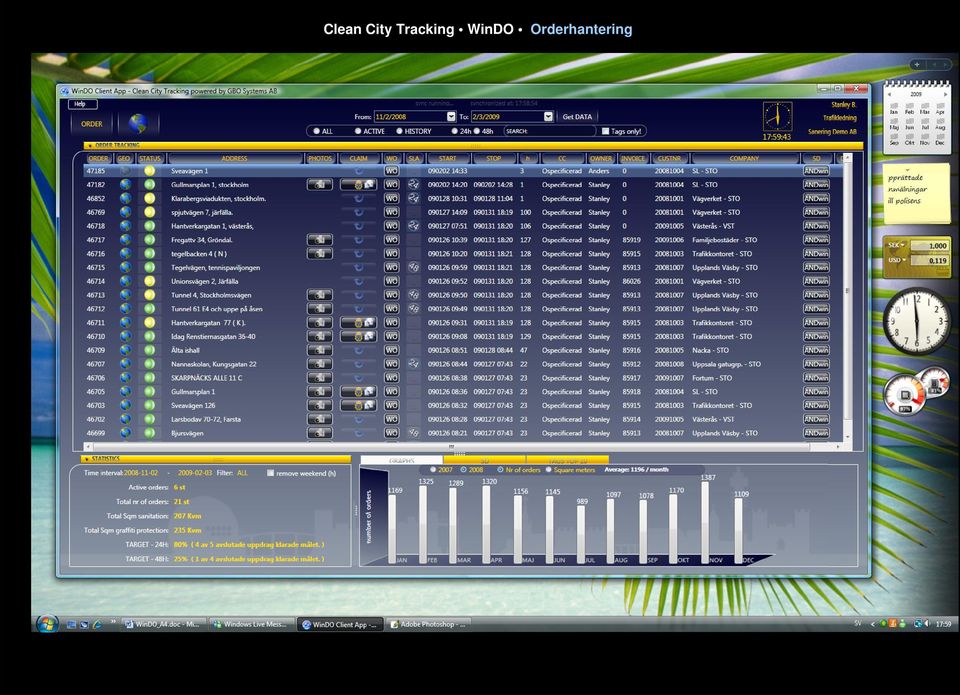Select the ALL filter radio button
960x695 pixels.
[317, 131]
